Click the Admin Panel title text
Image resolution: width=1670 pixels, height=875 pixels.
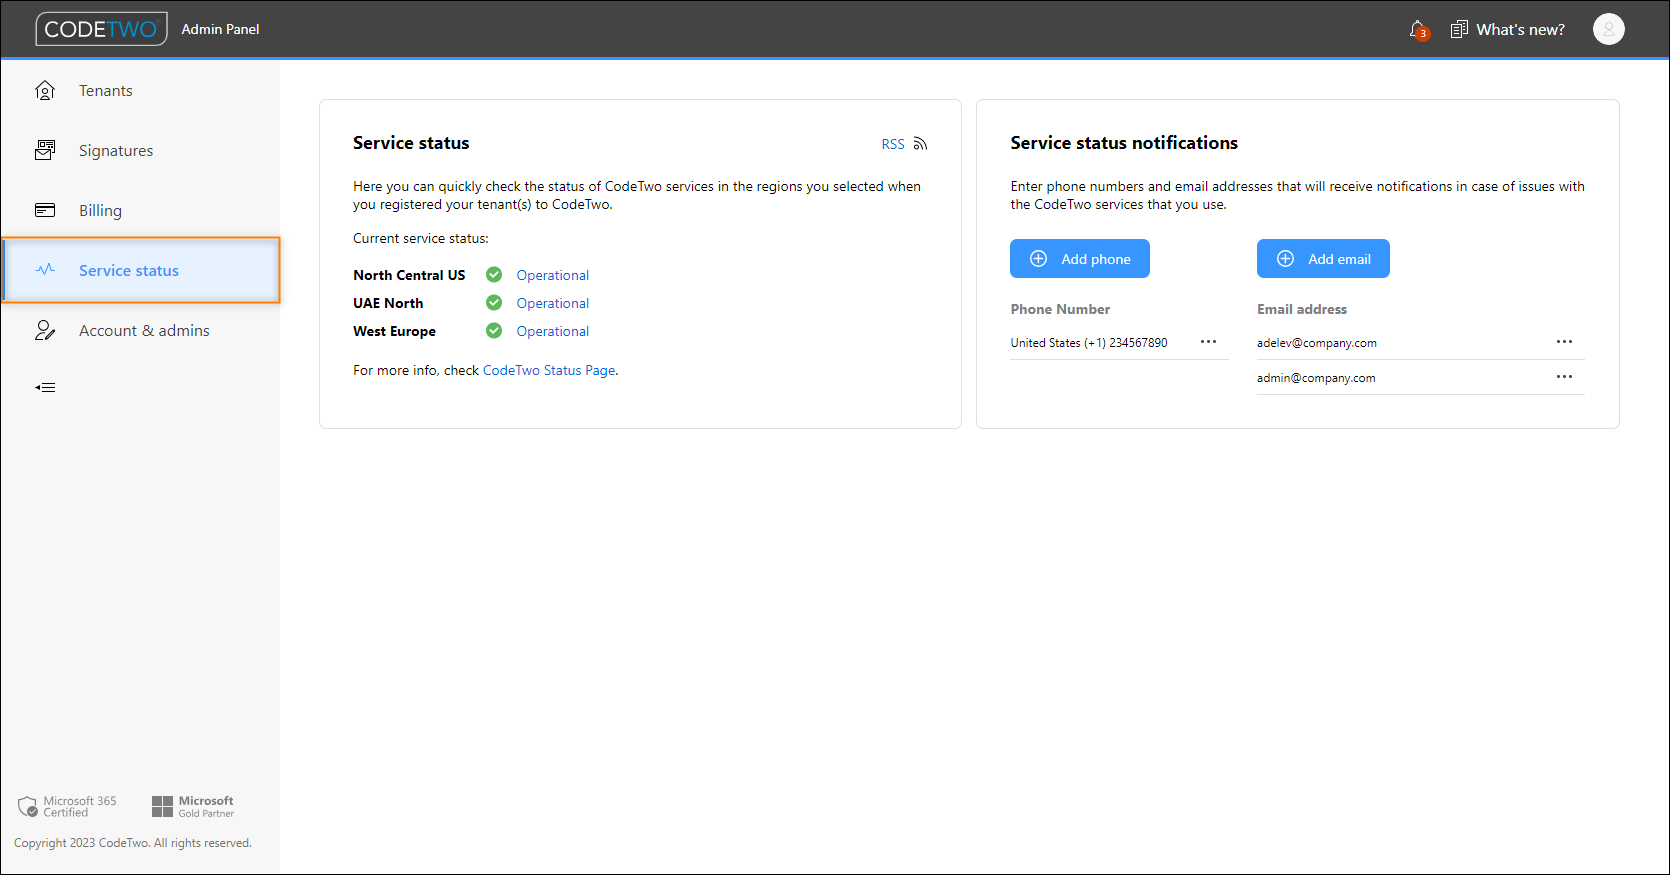click(220, 29)
